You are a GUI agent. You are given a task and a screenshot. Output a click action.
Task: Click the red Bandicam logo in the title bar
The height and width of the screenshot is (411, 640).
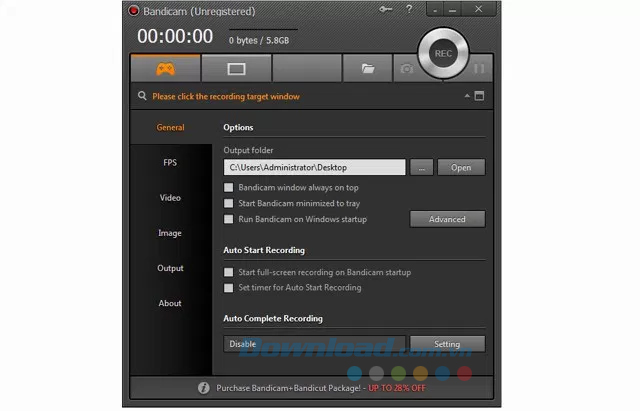(133, 11)
